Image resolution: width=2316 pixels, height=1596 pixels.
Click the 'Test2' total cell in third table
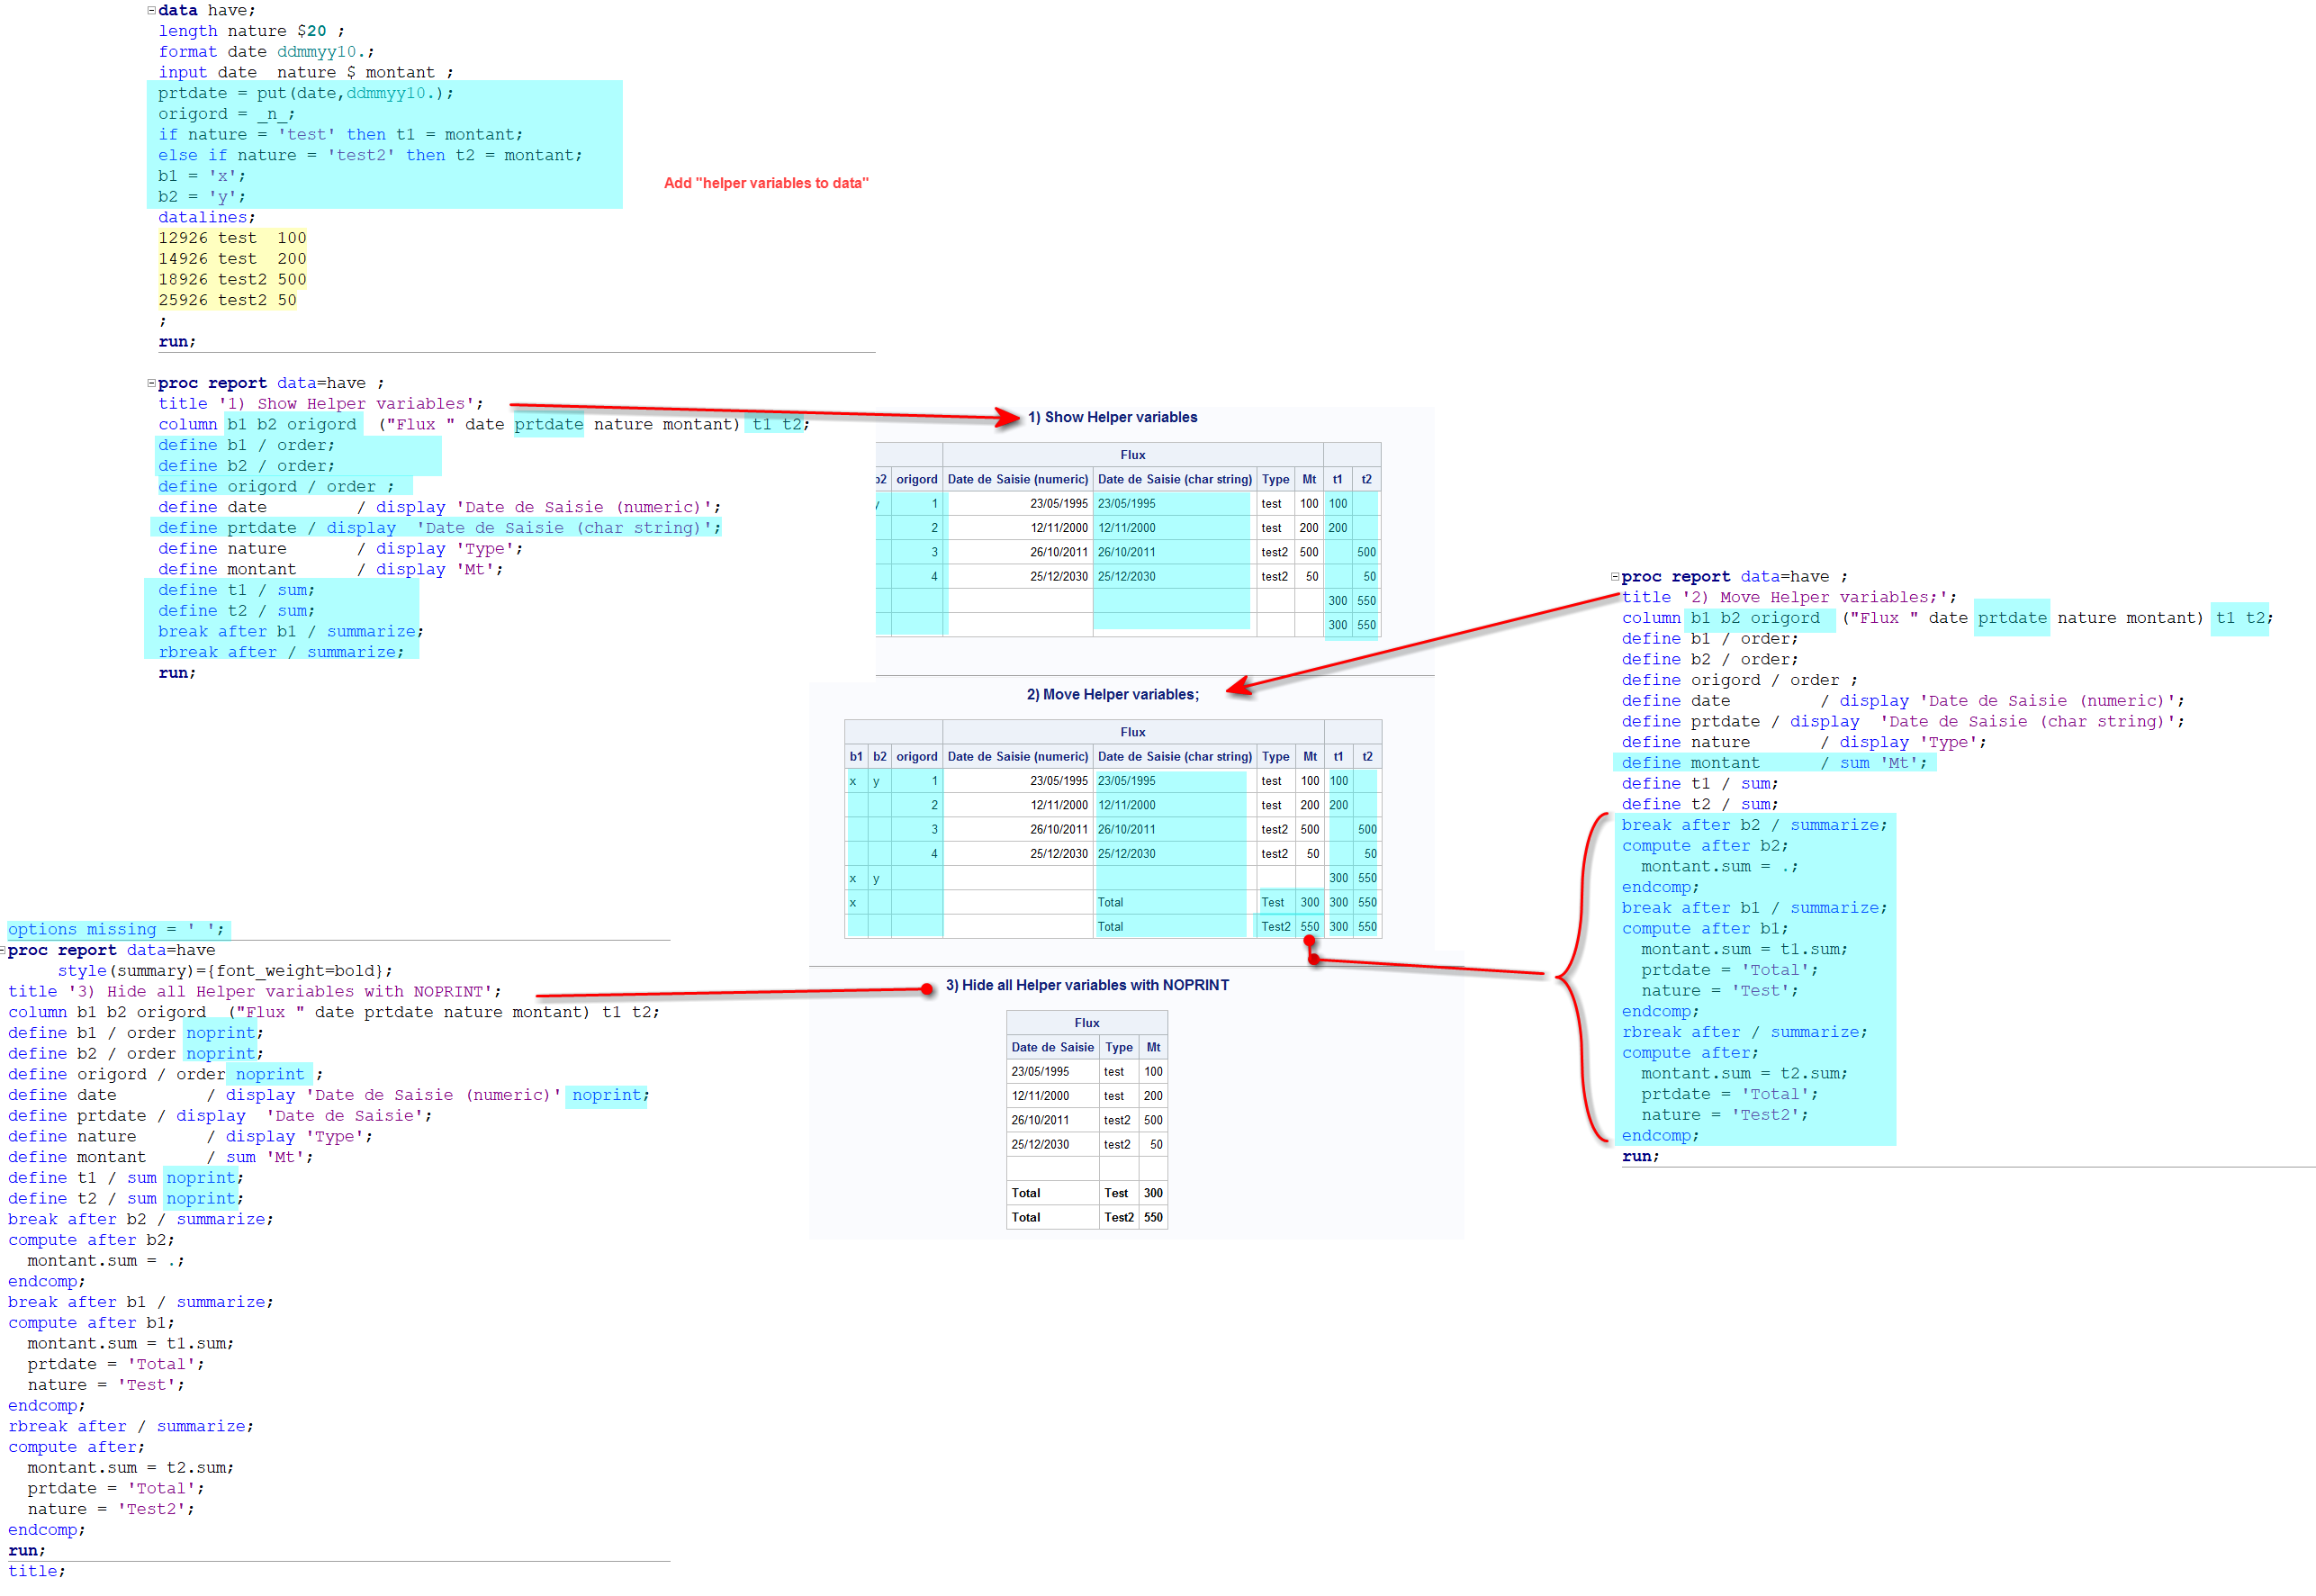click(1118, 1217)
